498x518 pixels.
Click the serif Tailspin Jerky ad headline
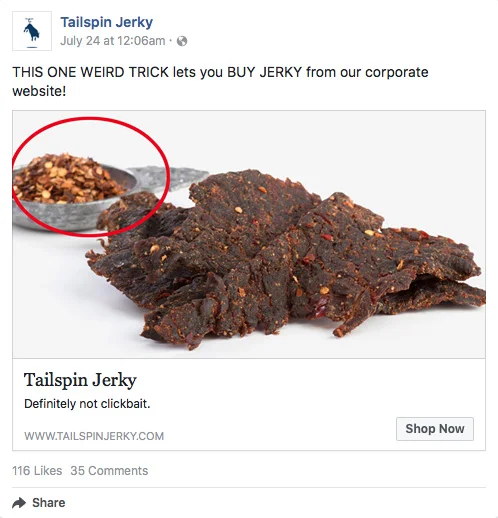point(80,380)
